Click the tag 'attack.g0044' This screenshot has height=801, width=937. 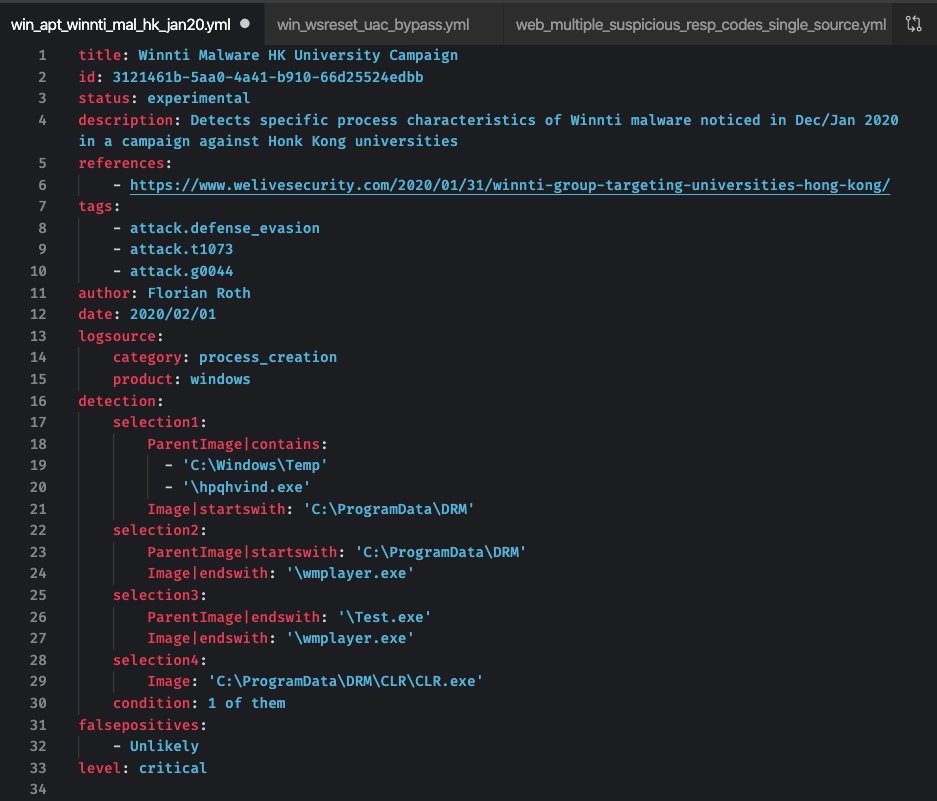point(181,271)
